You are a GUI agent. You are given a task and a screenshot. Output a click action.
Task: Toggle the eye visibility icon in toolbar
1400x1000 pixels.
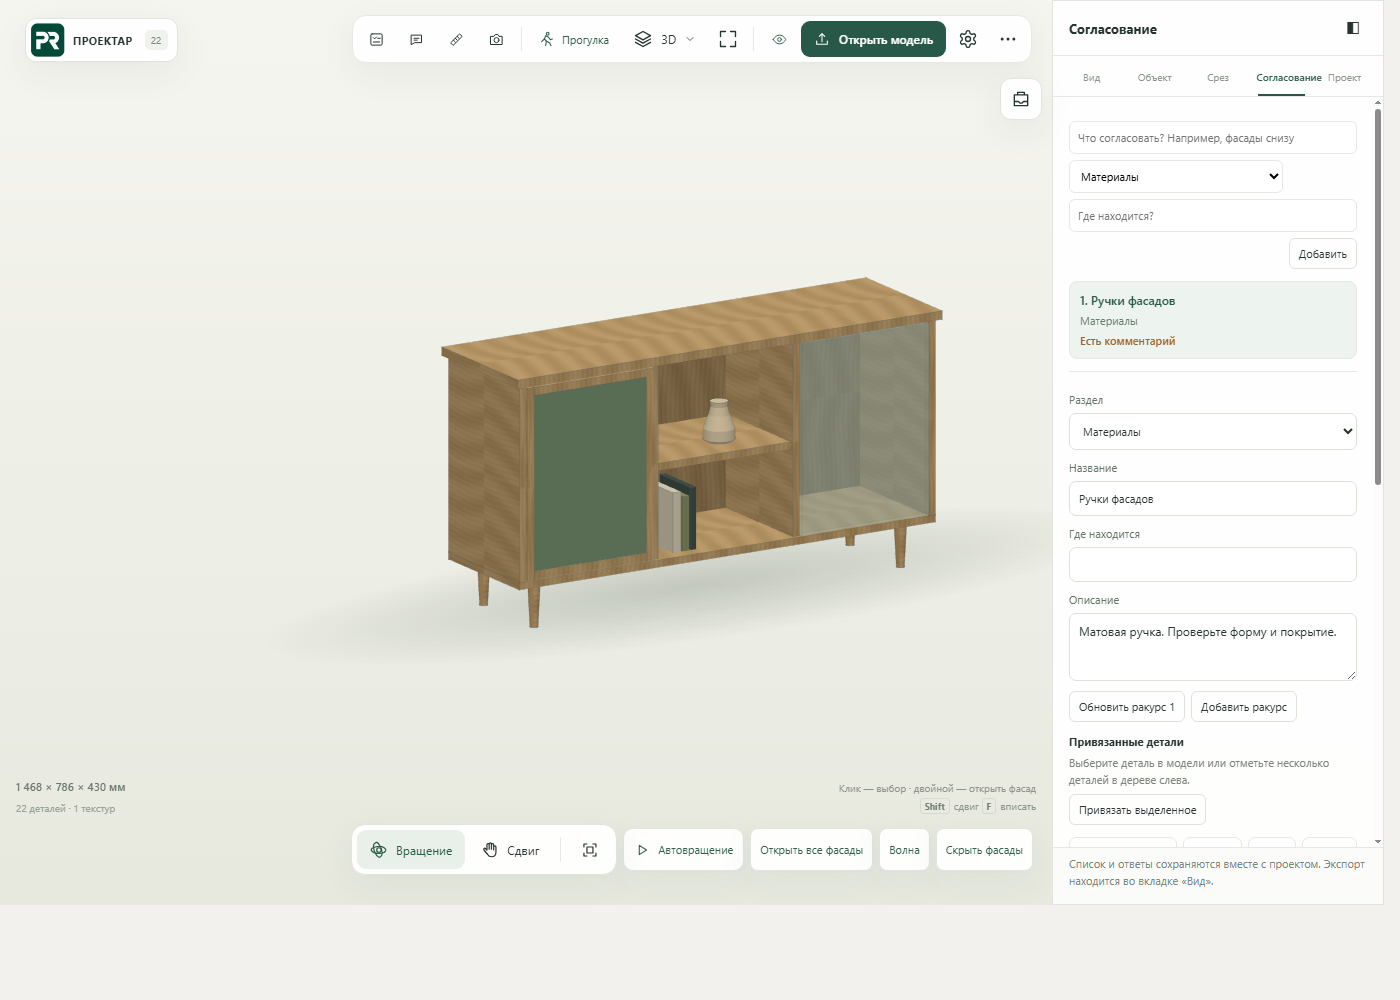coord(779,40)
